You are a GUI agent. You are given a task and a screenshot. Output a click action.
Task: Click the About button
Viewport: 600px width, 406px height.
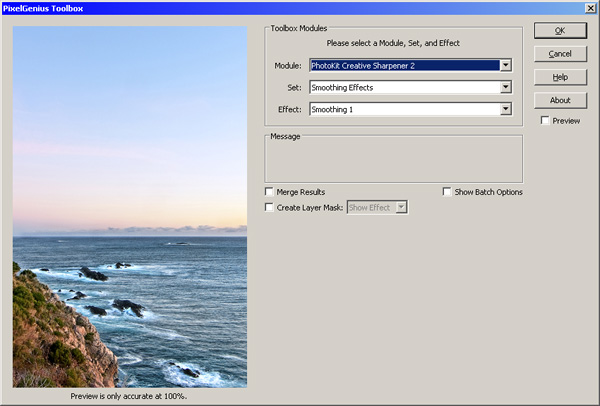point(561,100)
